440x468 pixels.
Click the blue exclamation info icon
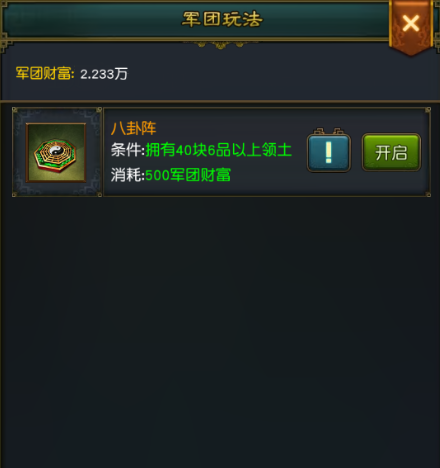pos(329,153)
